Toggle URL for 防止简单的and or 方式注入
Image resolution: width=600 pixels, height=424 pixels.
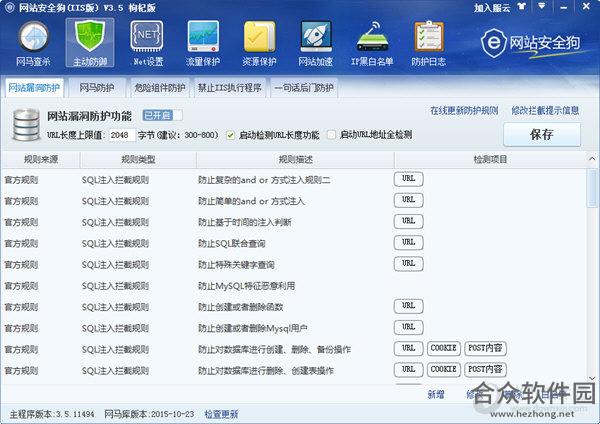click(x=409, y=200)
